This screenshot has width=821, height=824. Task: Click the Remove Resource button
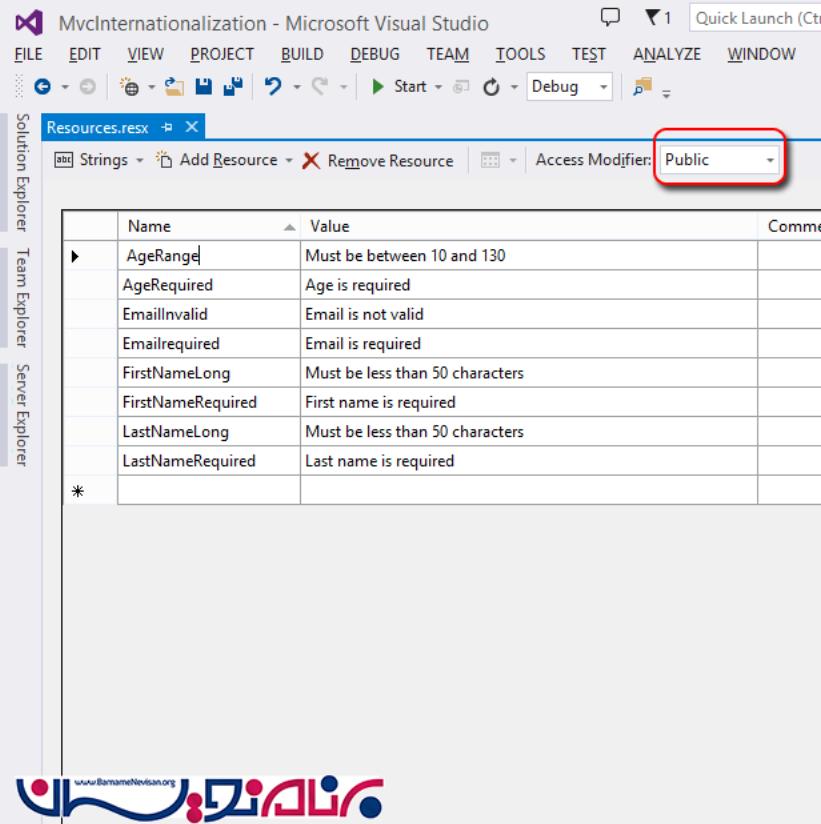[378, 160]
